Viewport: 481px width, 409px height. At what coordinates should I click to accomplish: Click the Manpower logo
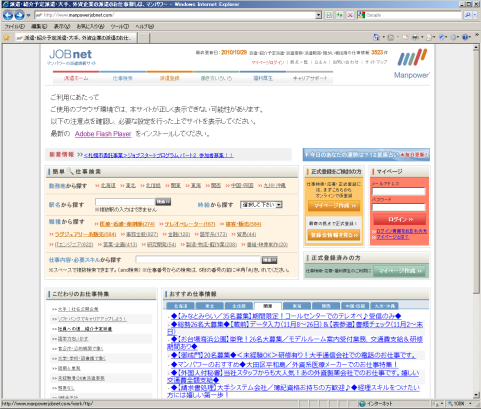coord(412,63)
